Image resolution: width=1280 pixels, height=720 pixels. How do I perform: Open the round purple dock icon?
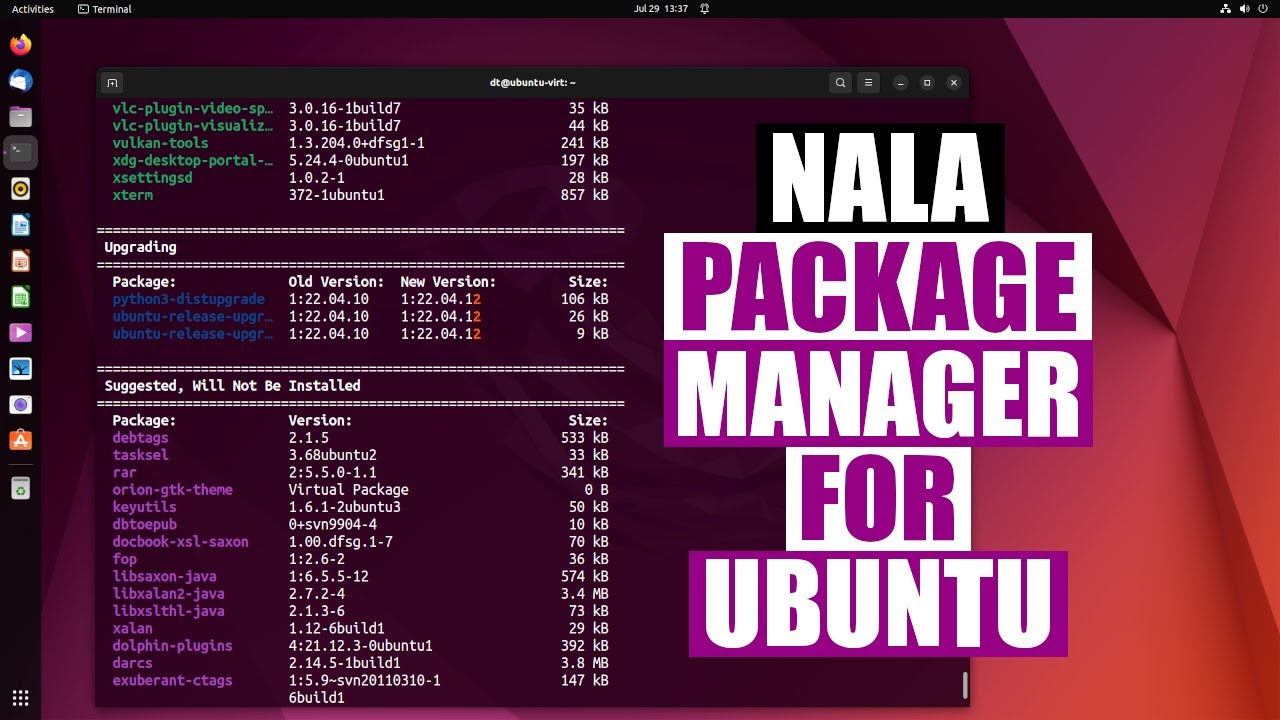21,405
